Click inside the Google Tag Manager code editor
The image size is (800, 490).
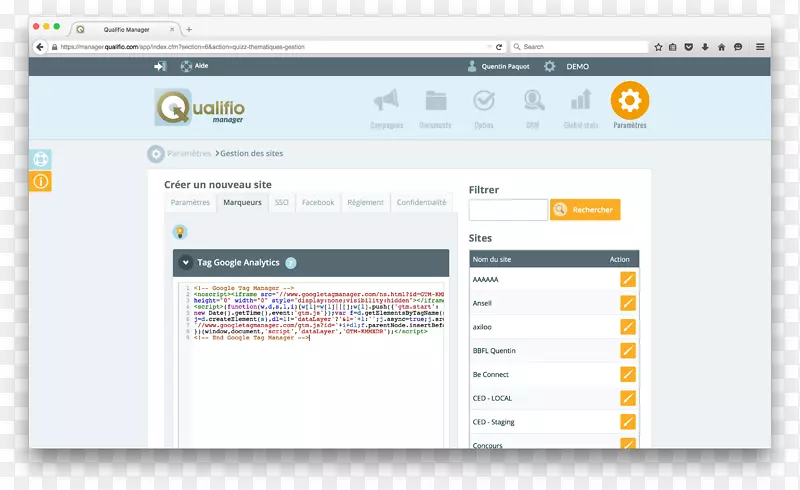[x=311, y=365]
